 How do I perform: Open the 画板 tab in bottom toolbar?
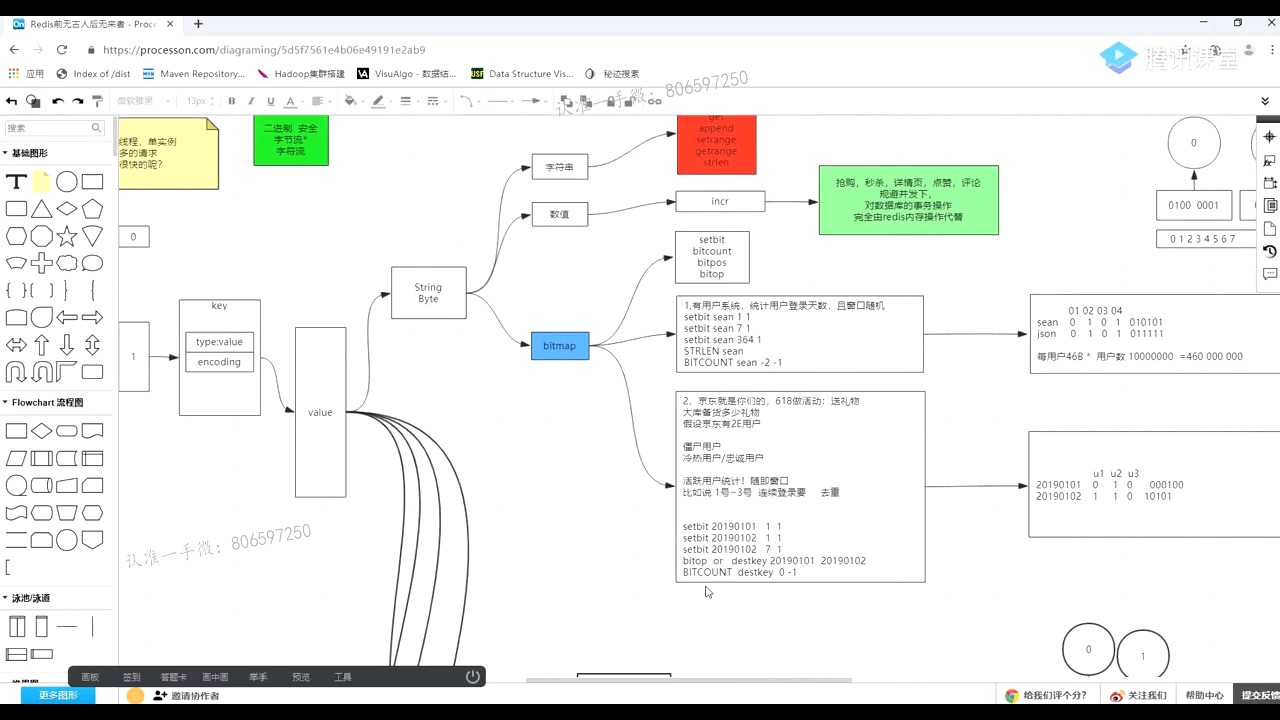click(x=90, y=677)
